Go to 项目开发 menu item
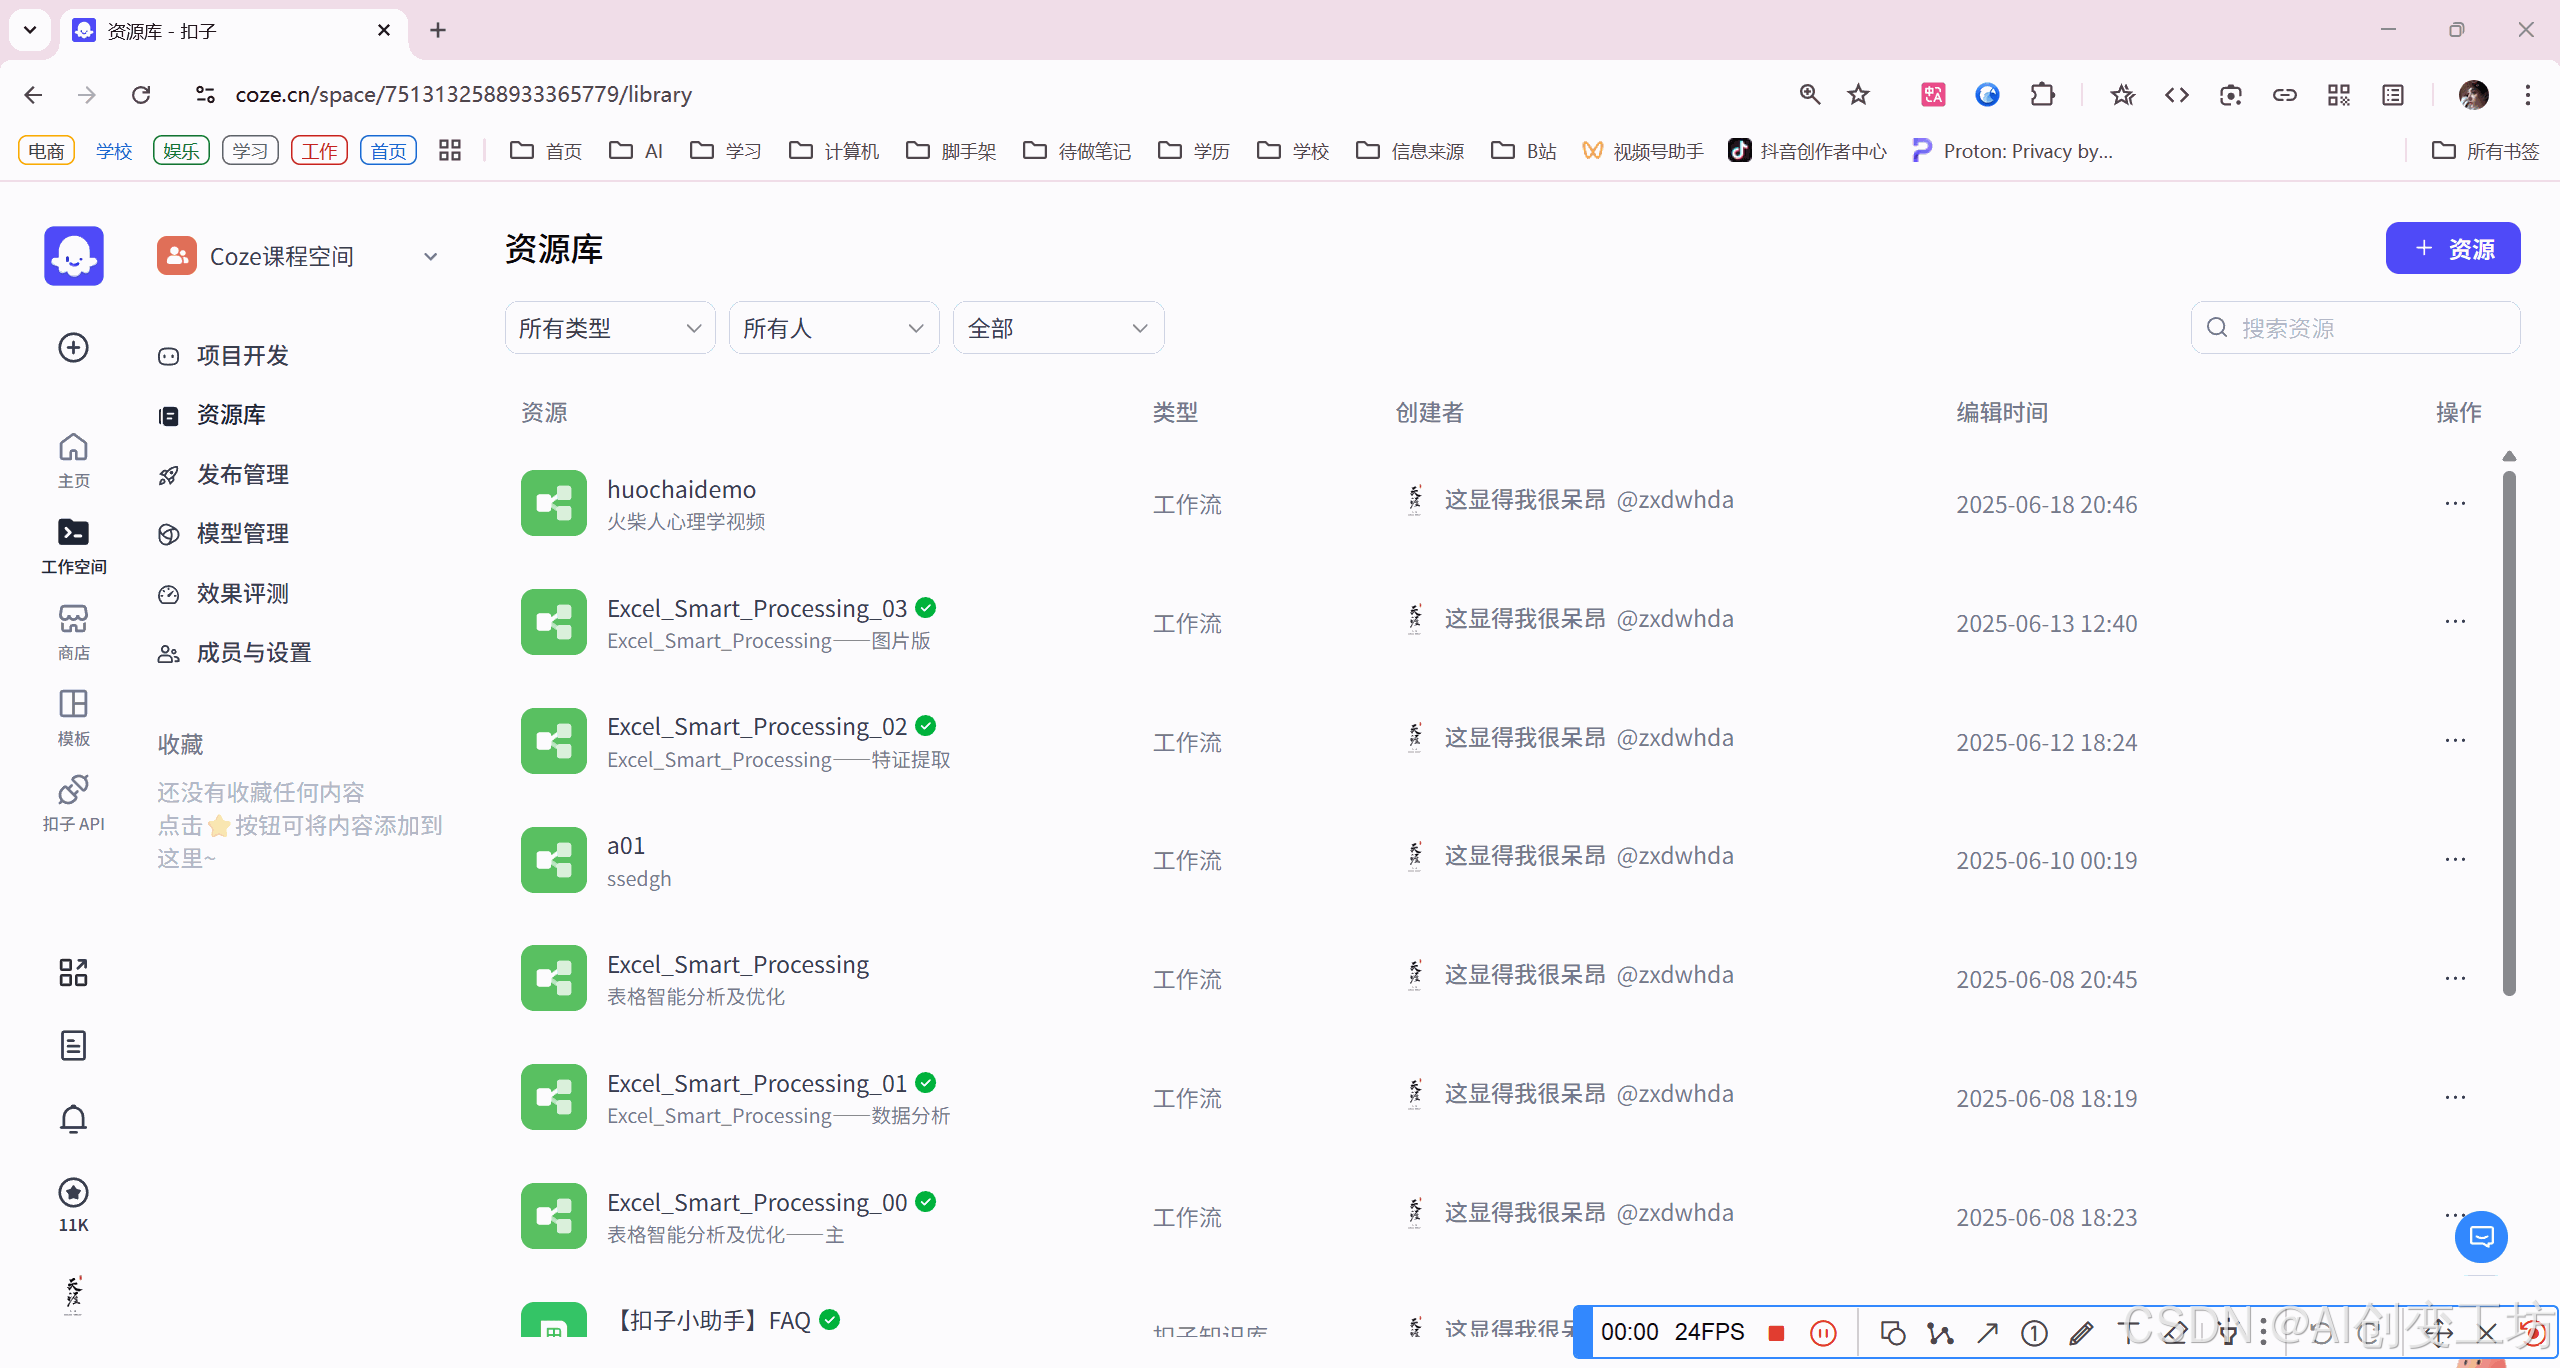The width and height of the screenshot is (2560, 1368). (242, 356)
